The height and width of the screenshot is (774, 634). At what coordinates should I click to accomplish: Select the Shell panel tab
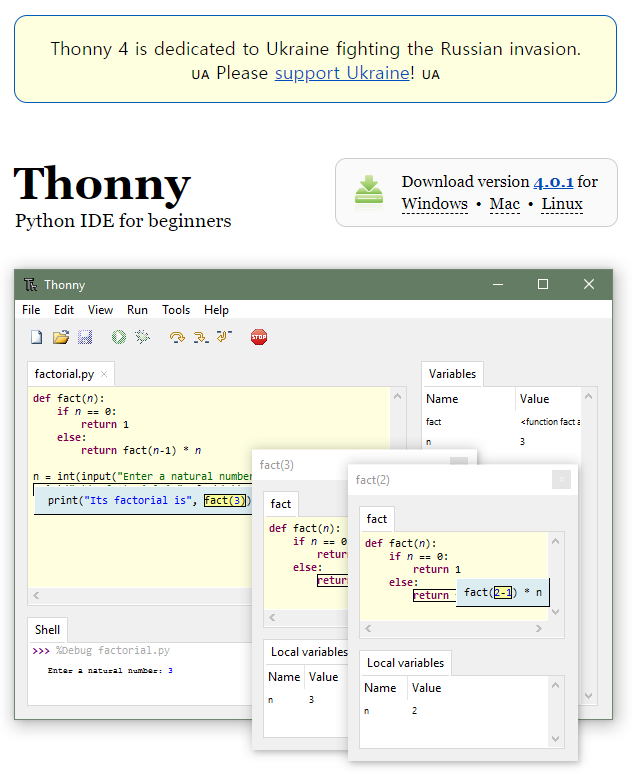(47, 630)
